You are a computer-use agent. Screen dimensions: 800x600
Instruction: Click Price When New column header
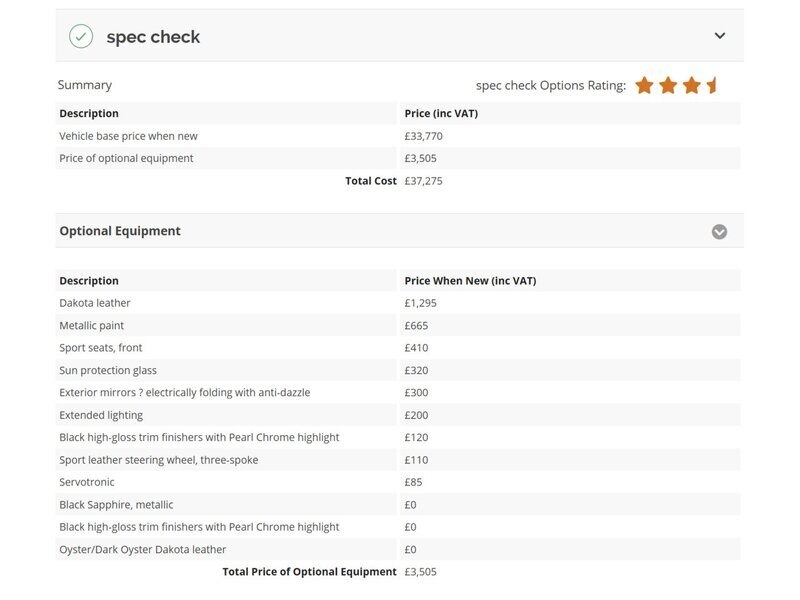click(x=470, y=281)
